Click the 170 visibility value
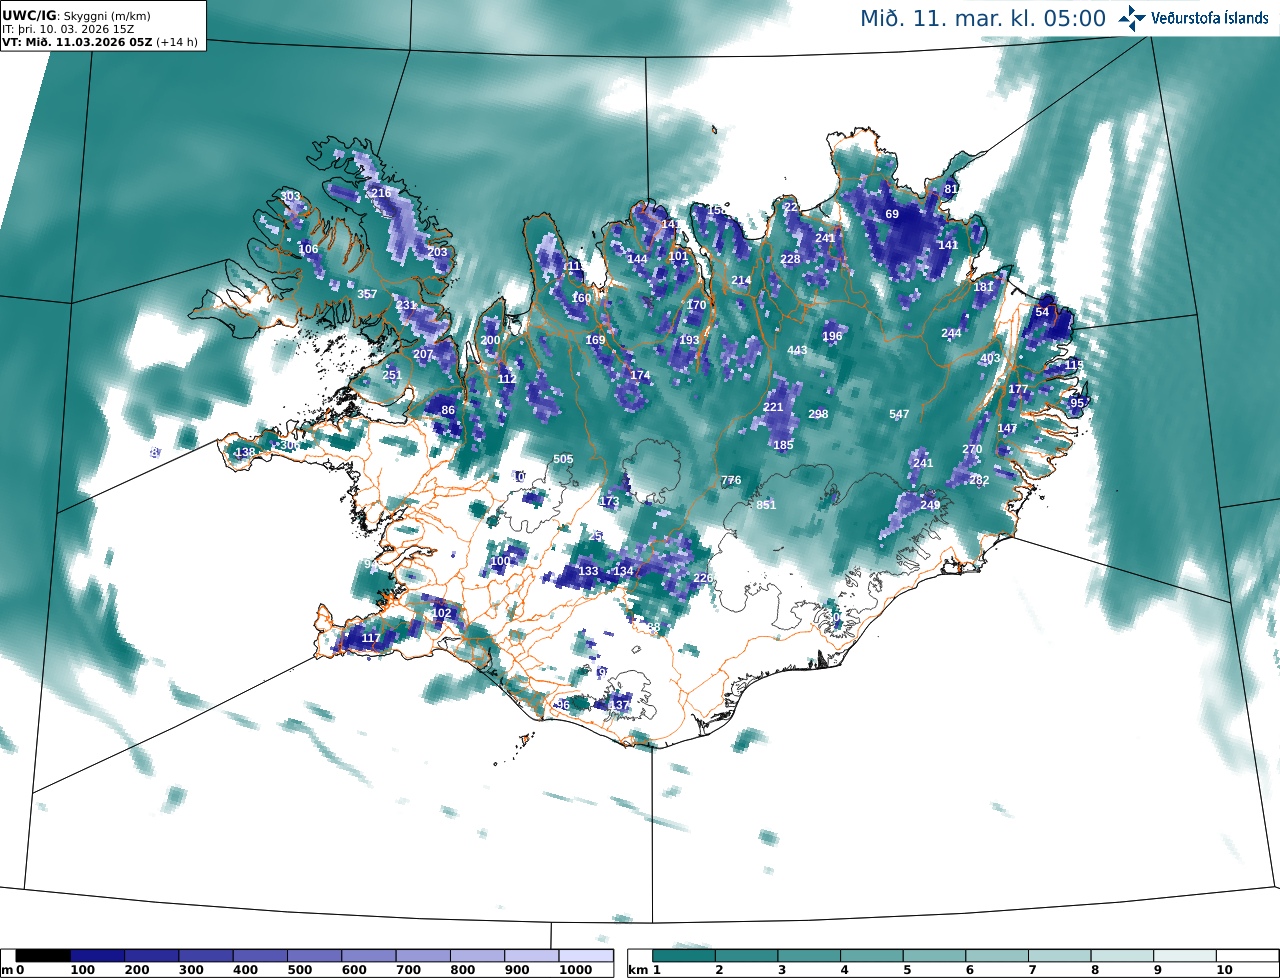 click(x=696, y=305)
